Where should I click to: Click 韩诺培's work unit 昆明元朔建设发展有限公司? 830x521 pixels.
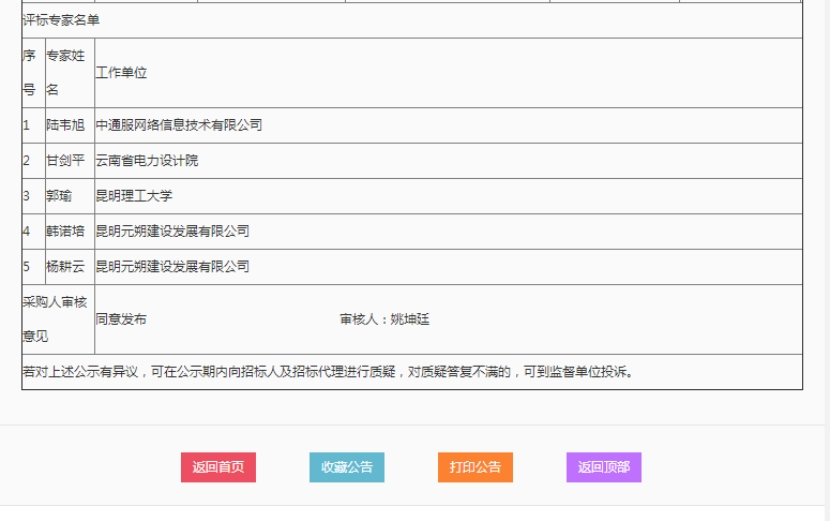tap(173, 231)
